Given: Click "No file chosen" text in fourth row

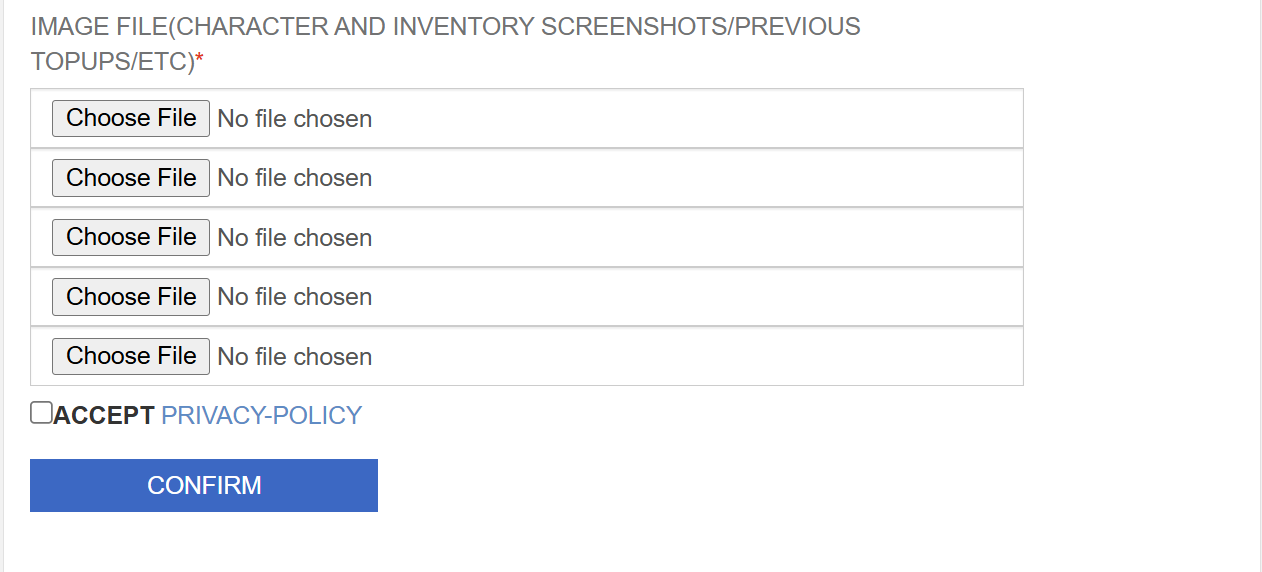Looking at the screenshot, I should [294, 297].
